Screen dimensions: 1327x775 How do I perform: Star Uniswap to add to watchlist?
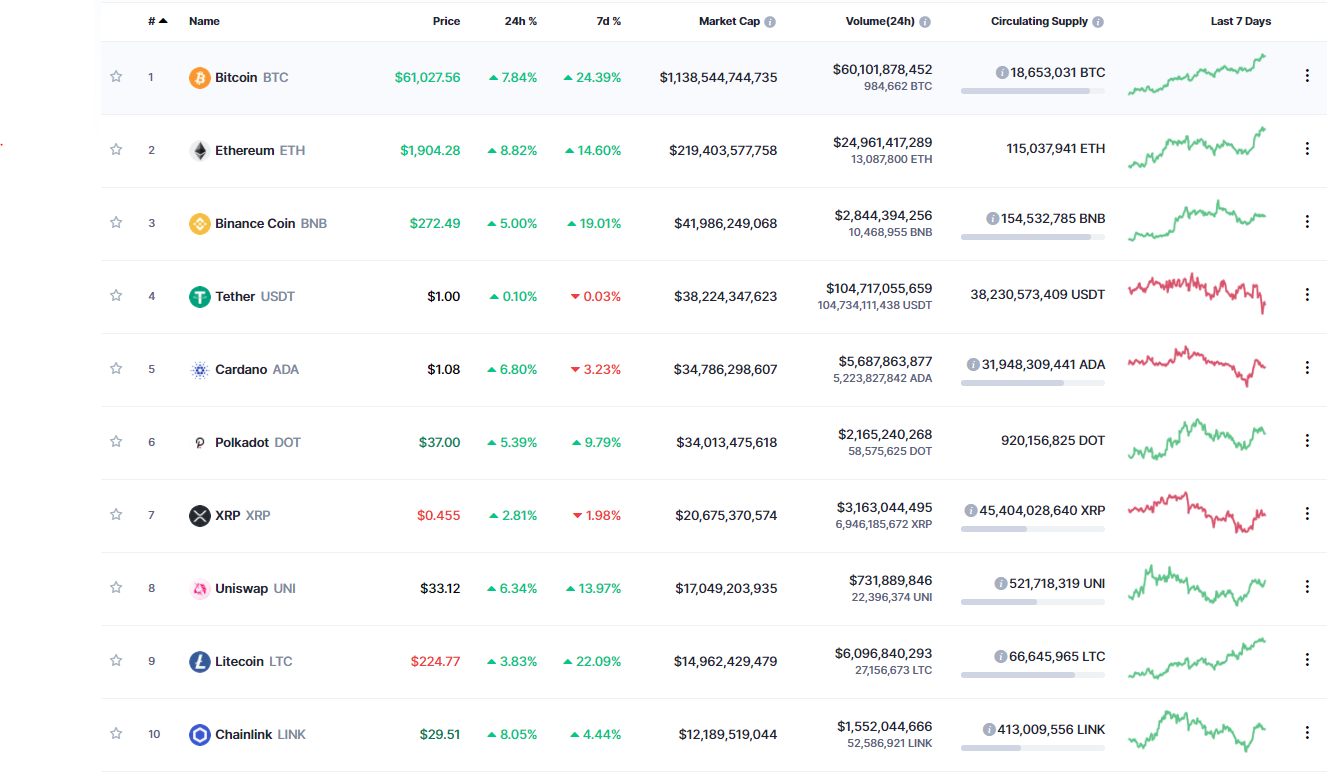point(116,588)
